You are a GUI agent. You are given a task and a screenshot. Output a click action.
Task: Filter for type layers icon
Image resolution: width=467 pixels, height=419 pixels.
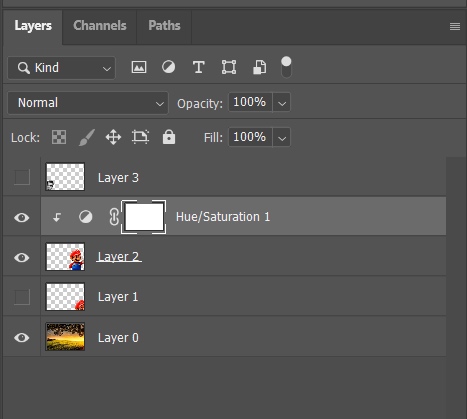[x=199, y=67]
